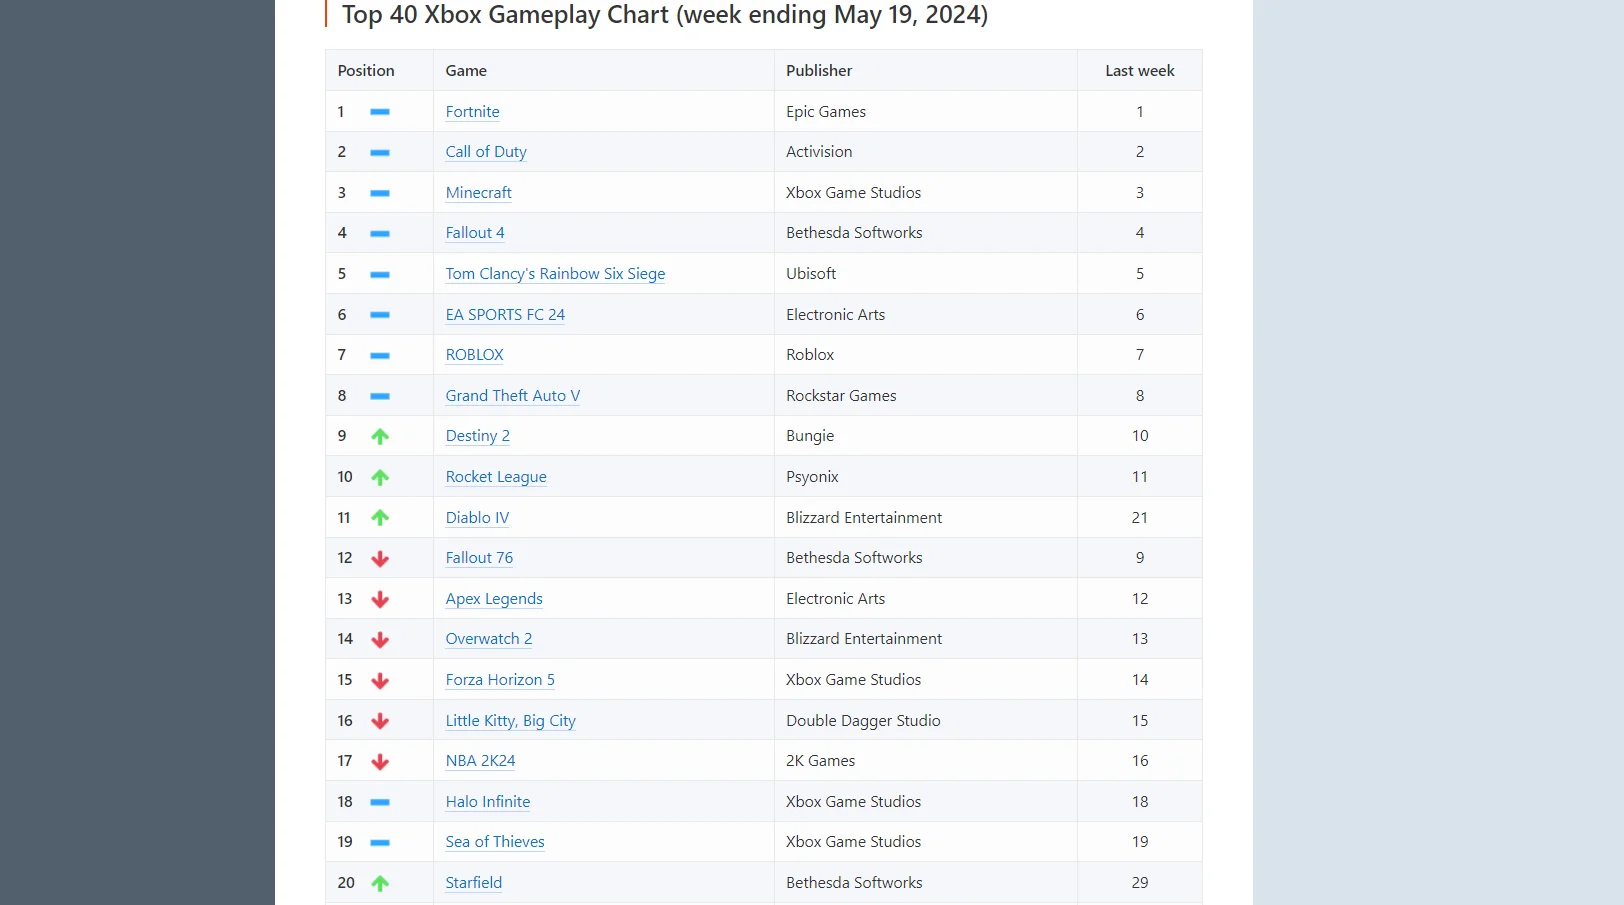
Task: Click the Position column header
Action: pos(366,71)
